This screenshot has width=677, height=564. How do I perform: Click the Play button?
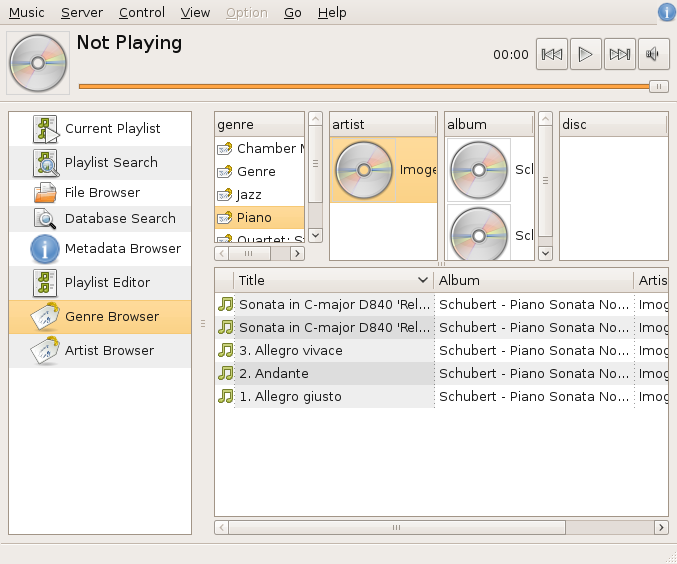click(586, 54)
